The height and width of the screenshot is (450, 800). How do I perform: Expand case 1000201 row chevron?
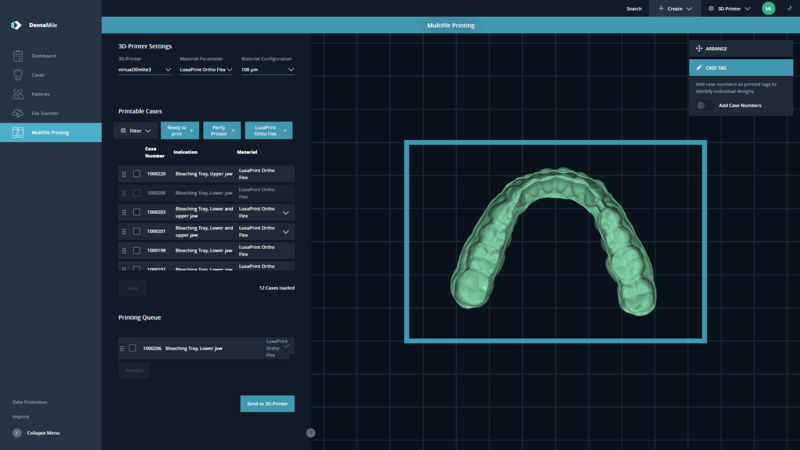[x=286, y=232]
